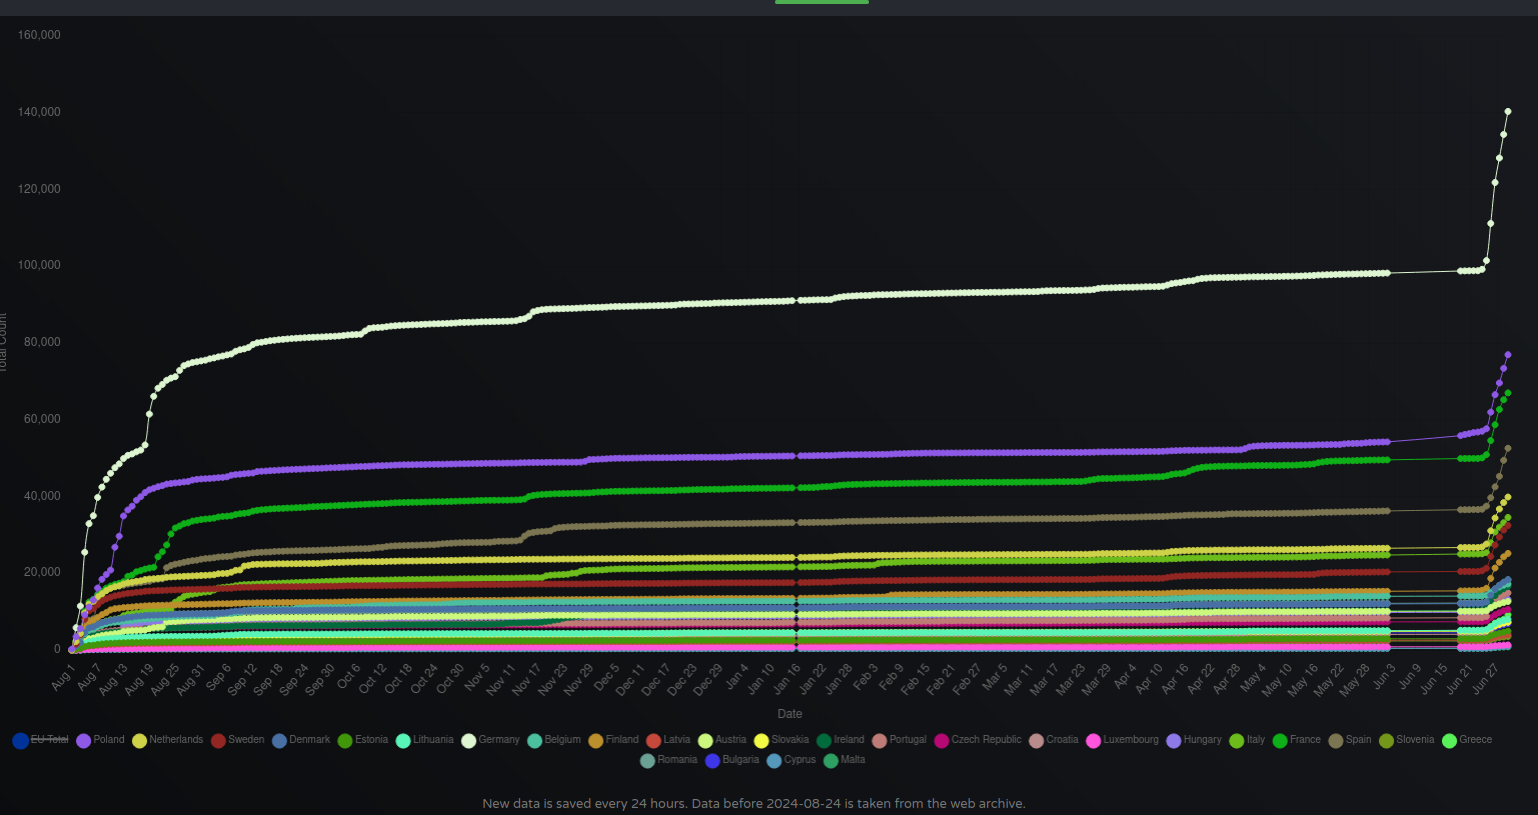1538x815 pixels.
Task: Click the 80,000 y-axis label
Action: [42, 342]
